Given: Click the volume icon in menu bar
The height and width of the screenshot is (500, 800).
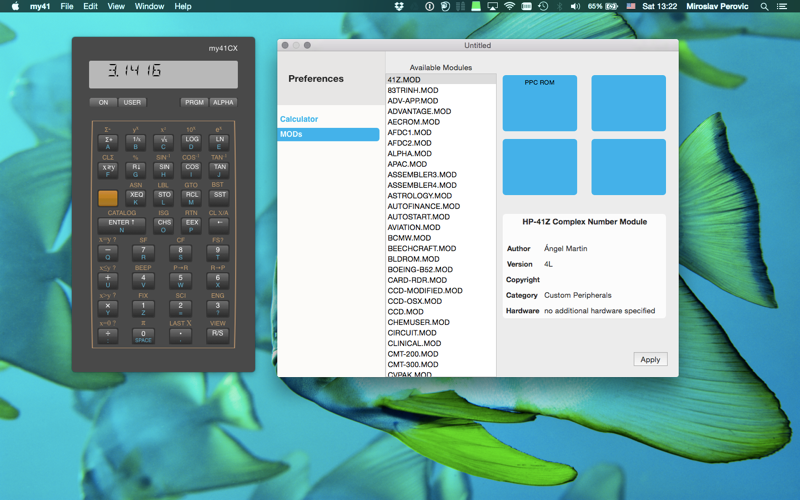Looking at the screenshot, I should pyautogui.click(x=575, y=6).
